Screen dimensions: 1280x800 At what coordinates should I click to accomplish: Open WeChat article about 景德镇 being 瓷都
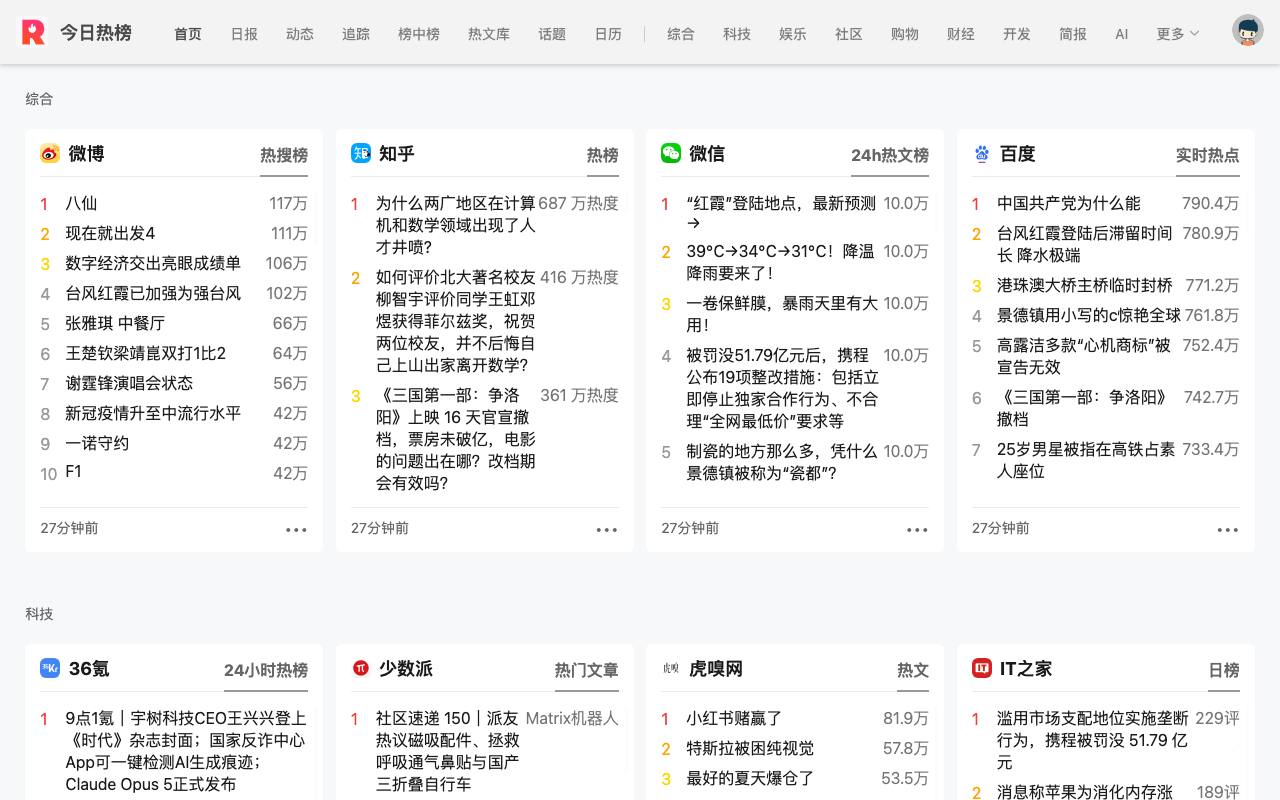tap(782, 462)
